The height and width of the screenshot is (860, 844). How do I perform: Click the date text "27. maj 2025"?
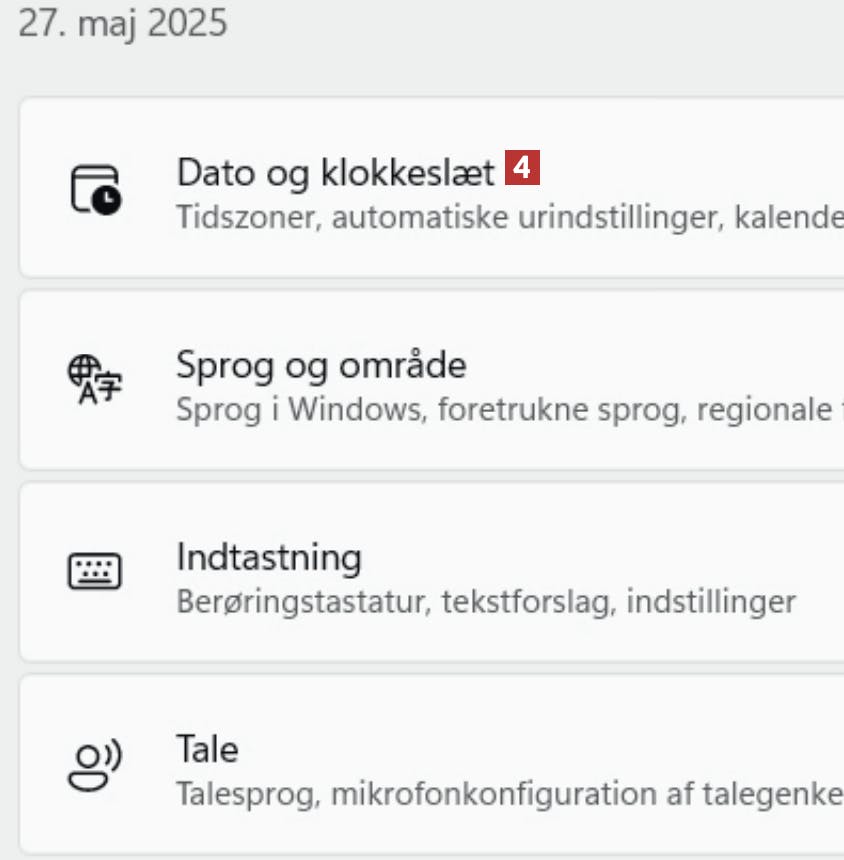pos(123,24)
